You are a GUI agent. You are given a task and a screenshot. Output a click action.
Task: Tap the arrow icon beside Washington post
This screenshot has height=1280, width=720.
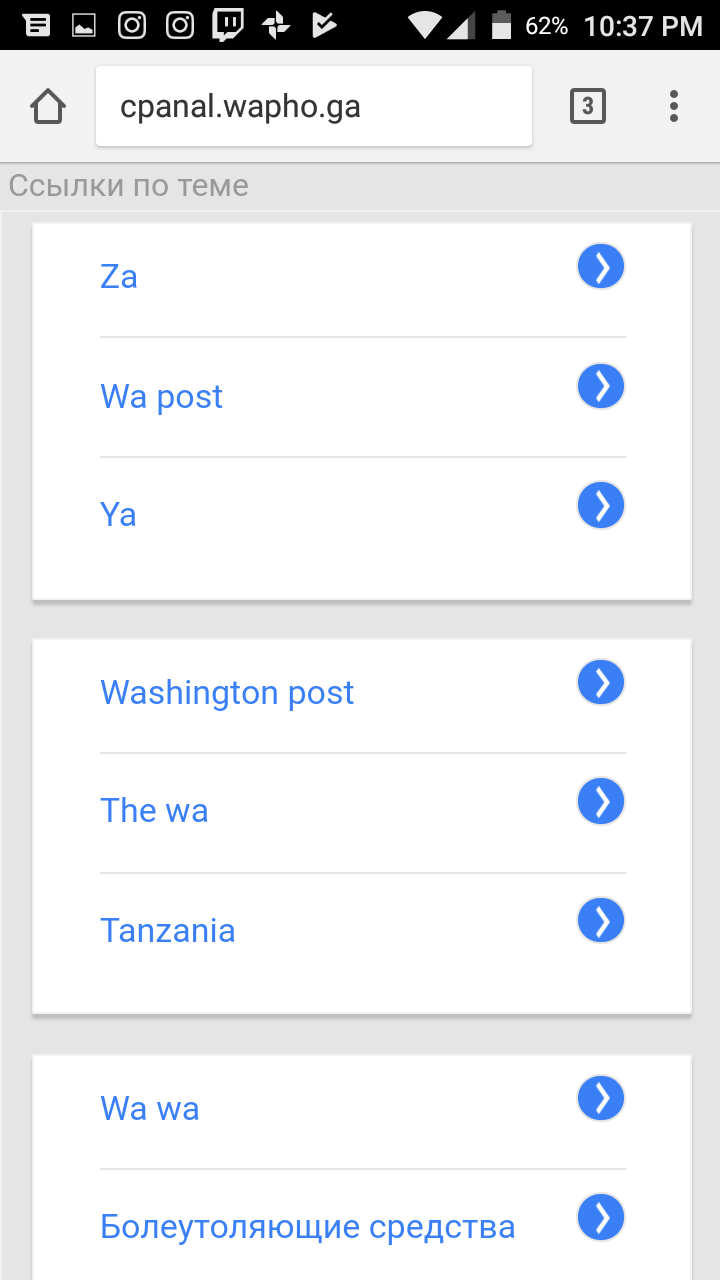point(601,683)
